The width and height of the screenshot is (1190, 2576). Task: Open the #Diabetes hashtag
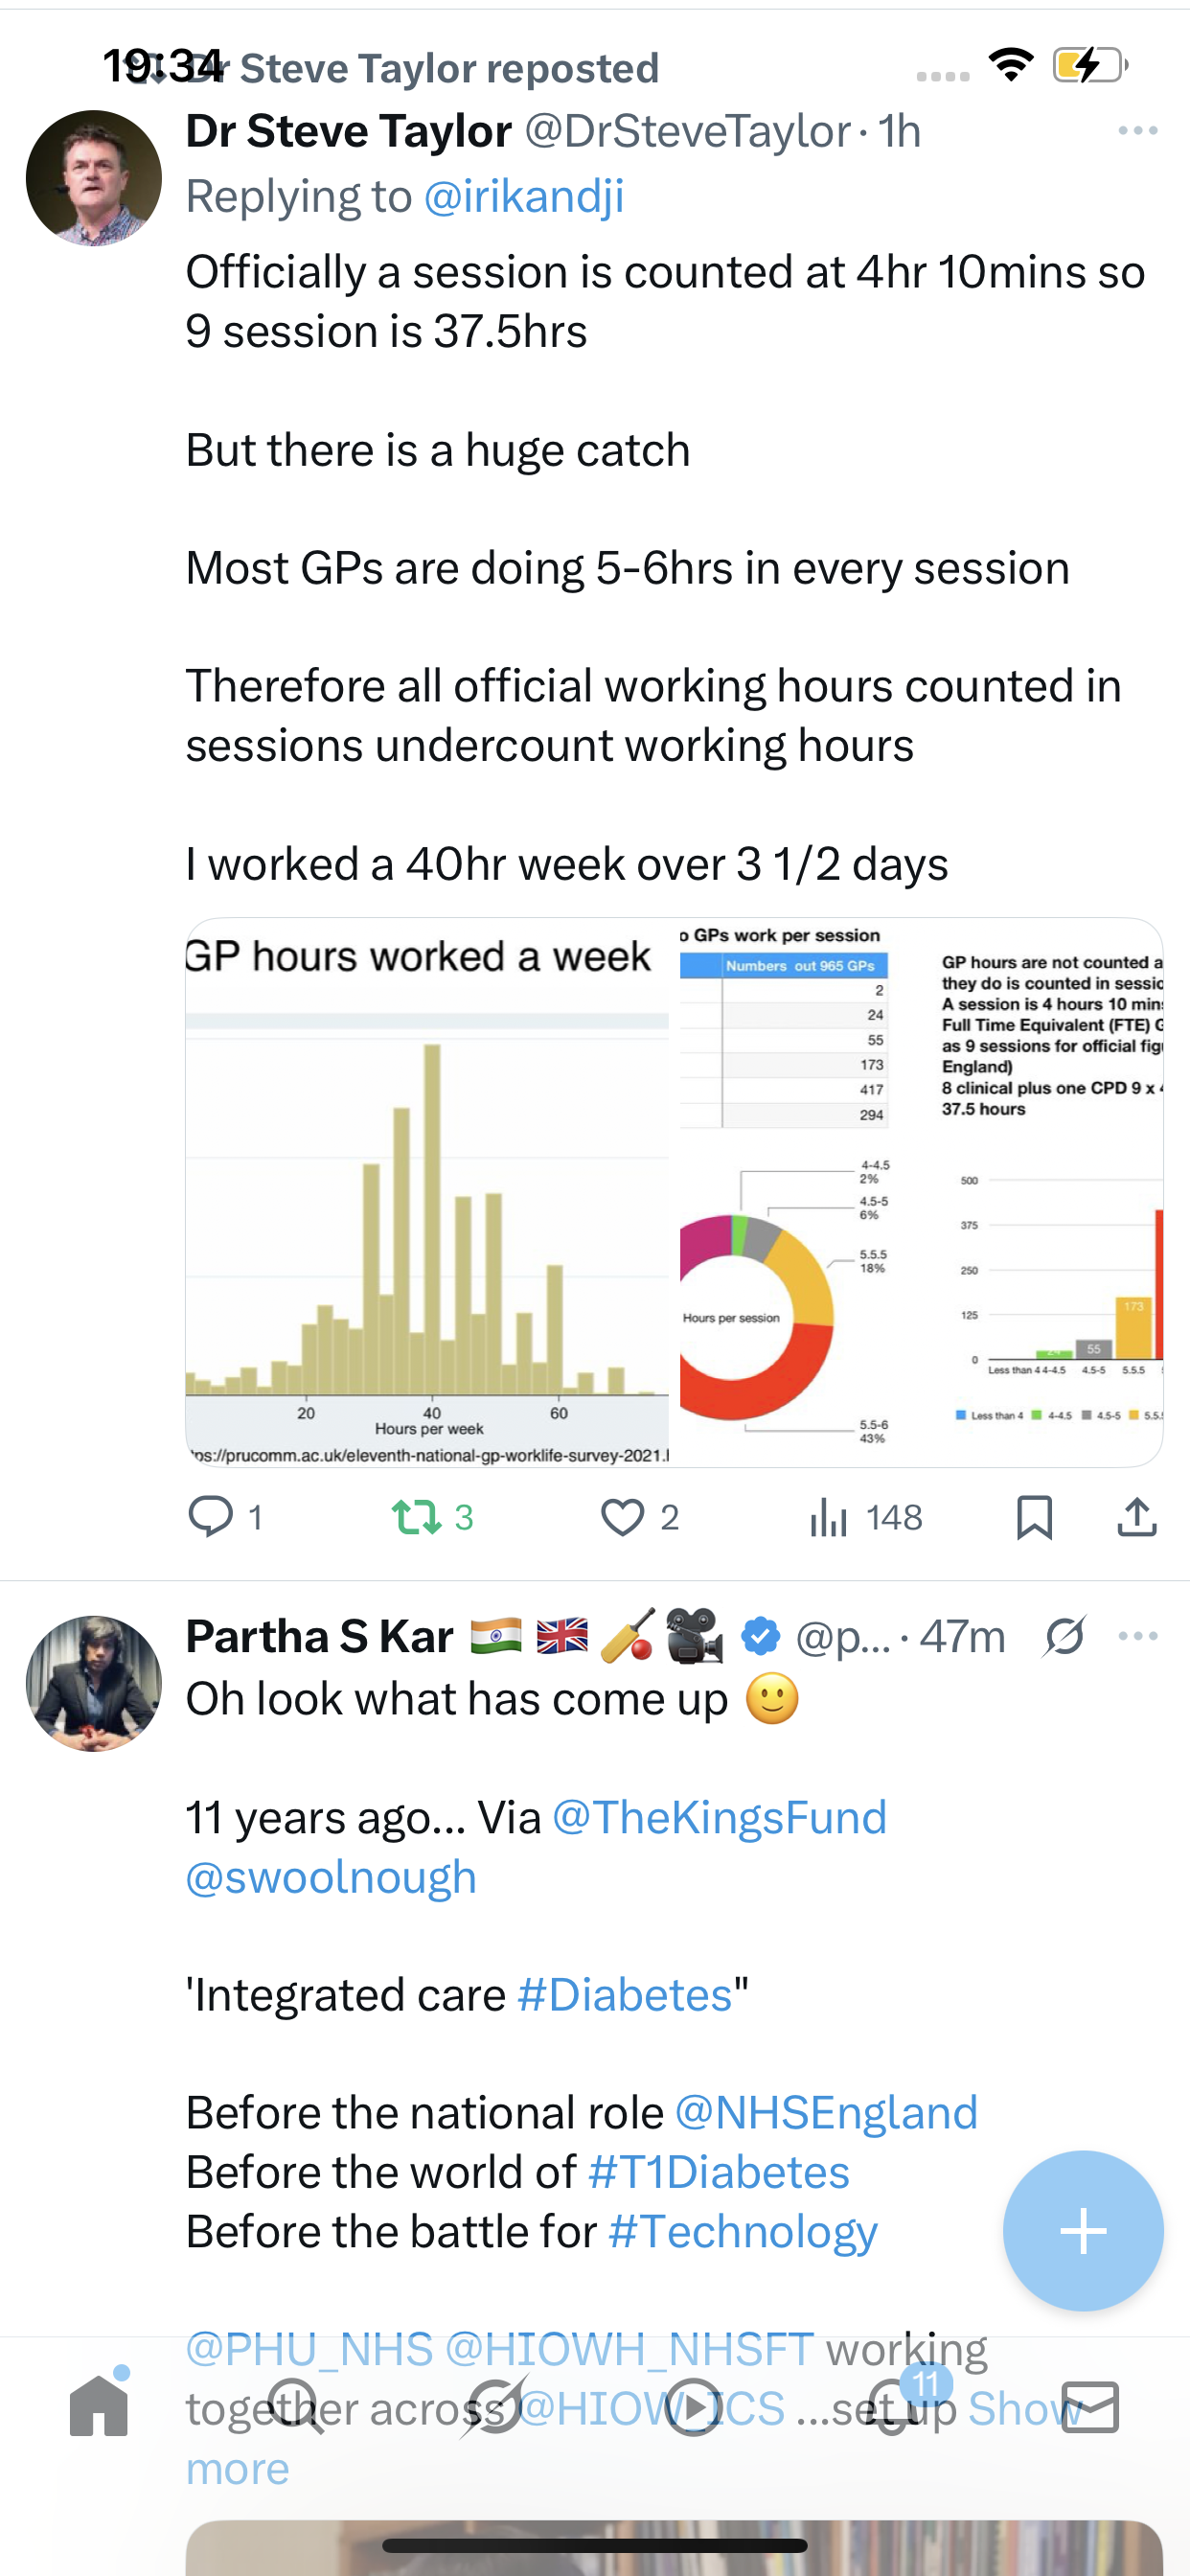tap(625, 1995)
